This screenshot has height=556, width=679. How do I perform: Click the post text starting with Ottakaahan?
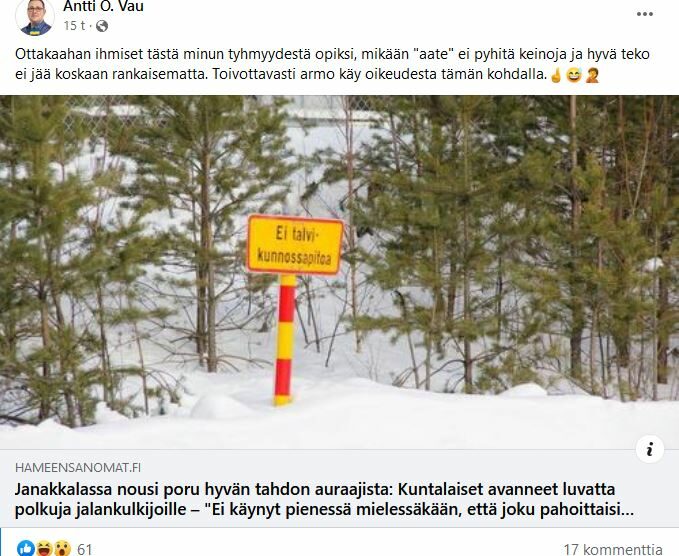pyautogui.click(x=332, y=65)
